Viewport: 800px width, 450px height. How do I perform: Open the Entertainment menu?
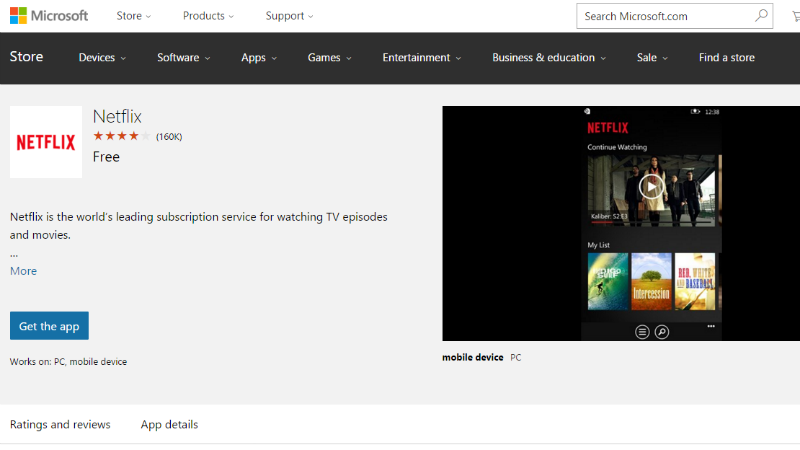(422, 58)
